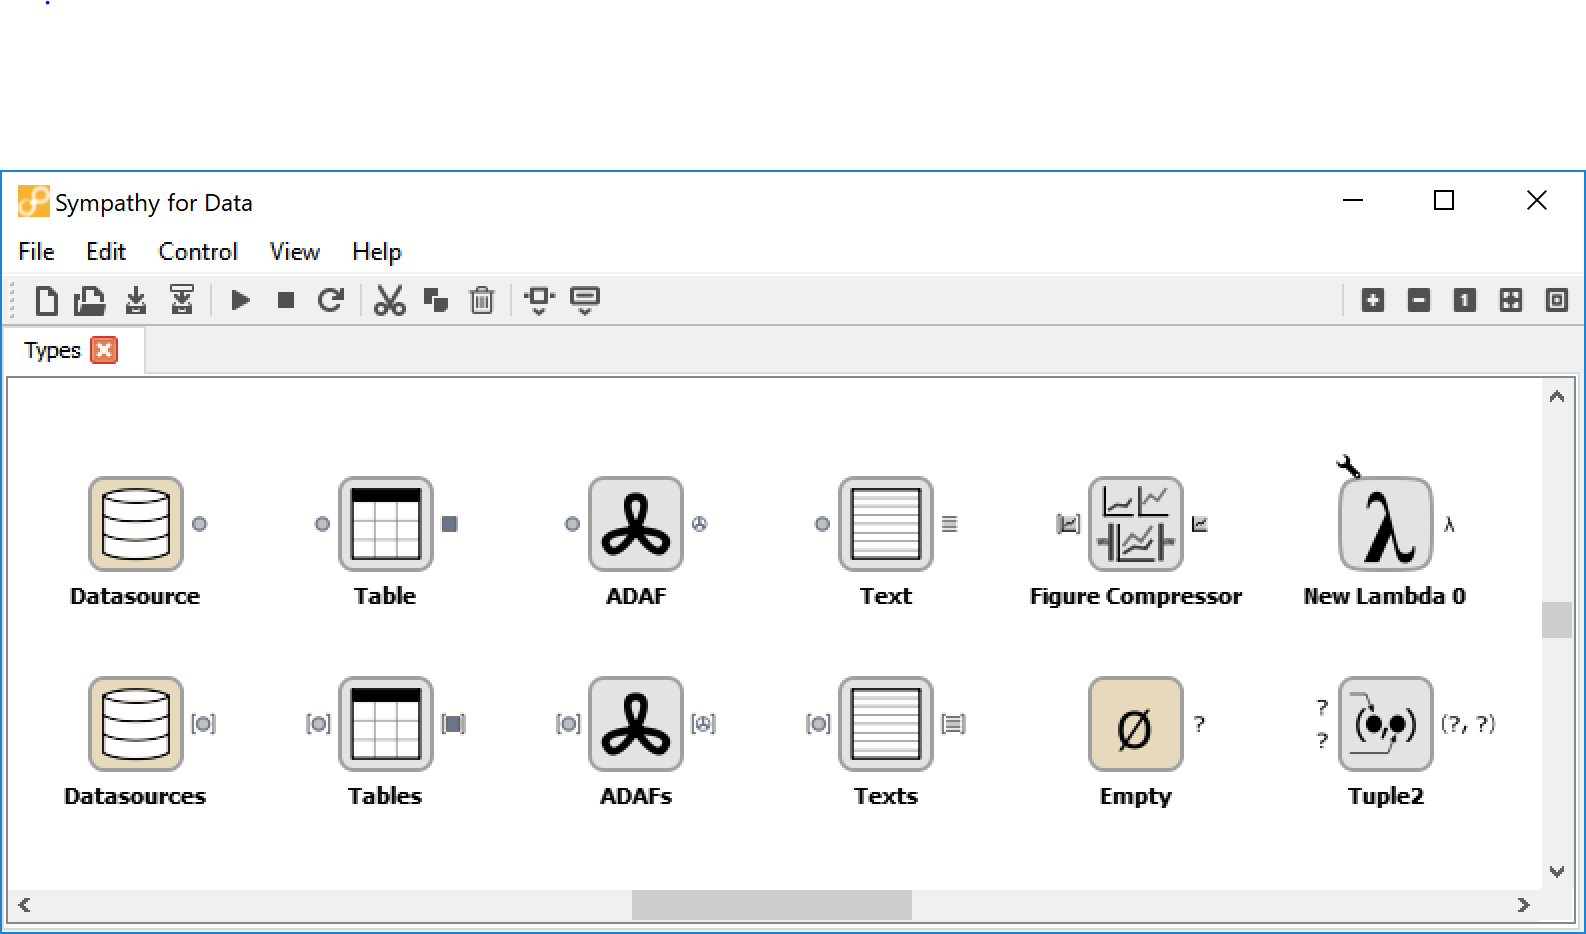Zoom in with the plus icon
This screenshot has width=1586, height=934.
[x=1373, y=300]
